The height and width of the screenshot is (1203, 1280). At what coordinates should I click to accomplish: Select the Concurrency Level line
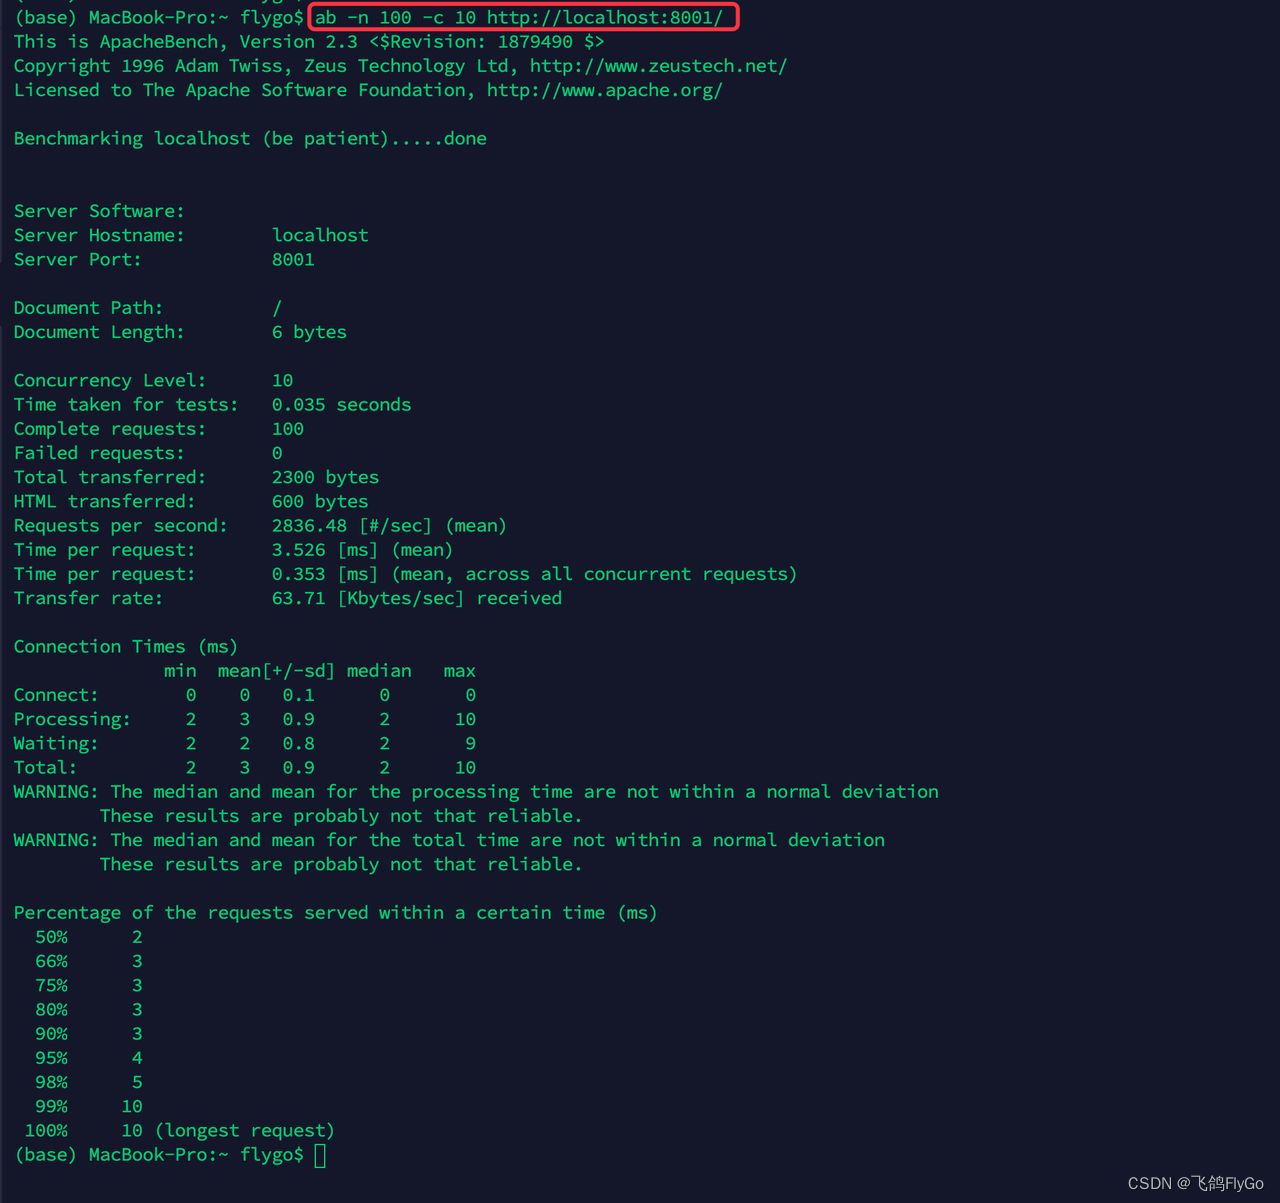pos(148,380)
